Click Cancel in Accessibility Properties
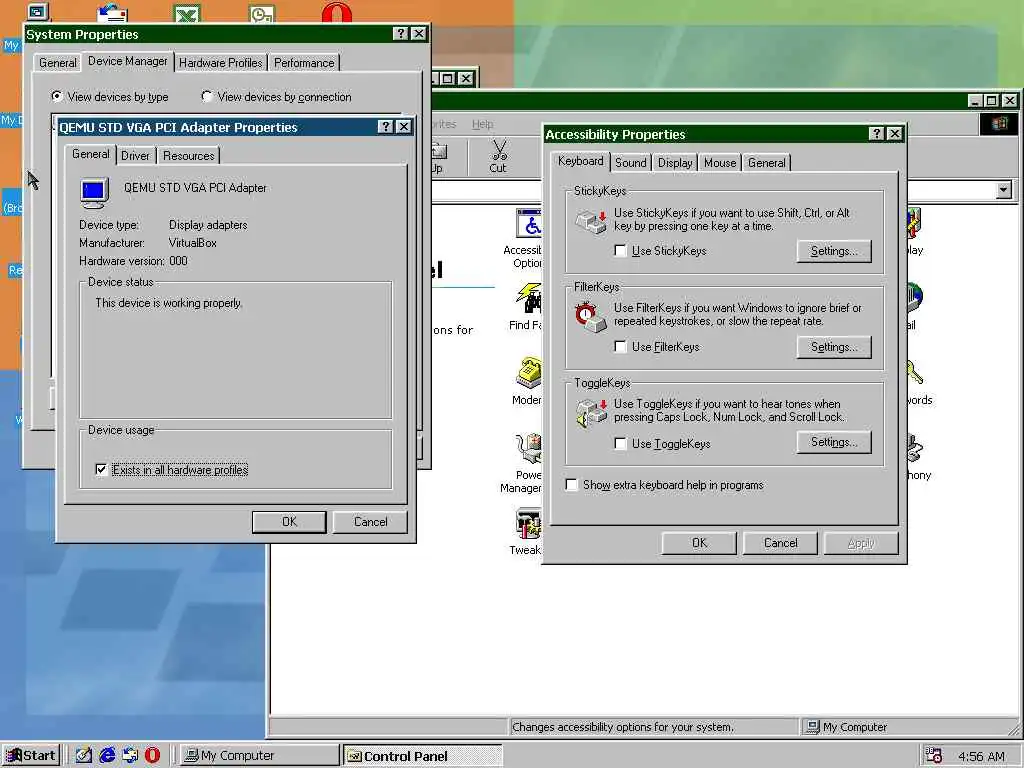 tap(780, 543)
